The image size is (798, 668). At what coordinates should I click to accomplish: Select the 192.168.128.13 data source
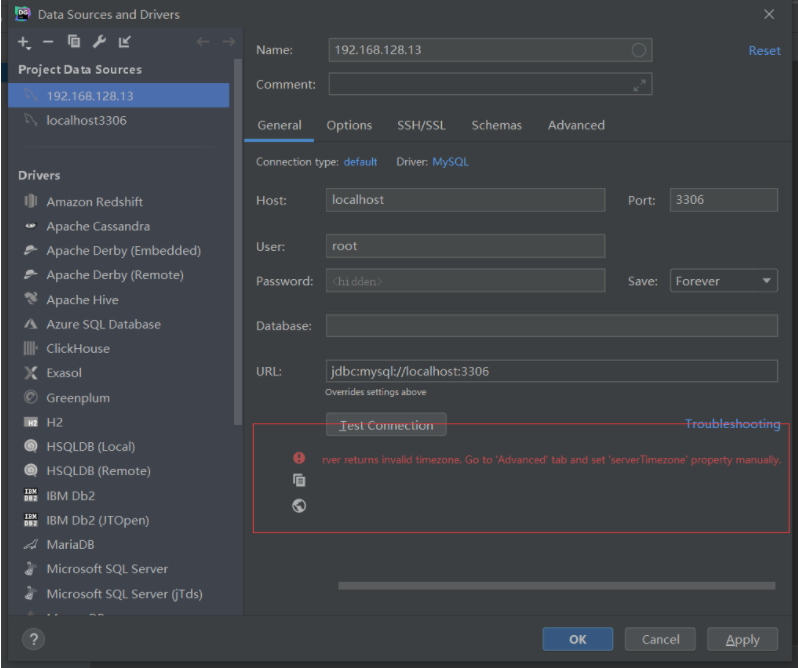tap(119, 96)
